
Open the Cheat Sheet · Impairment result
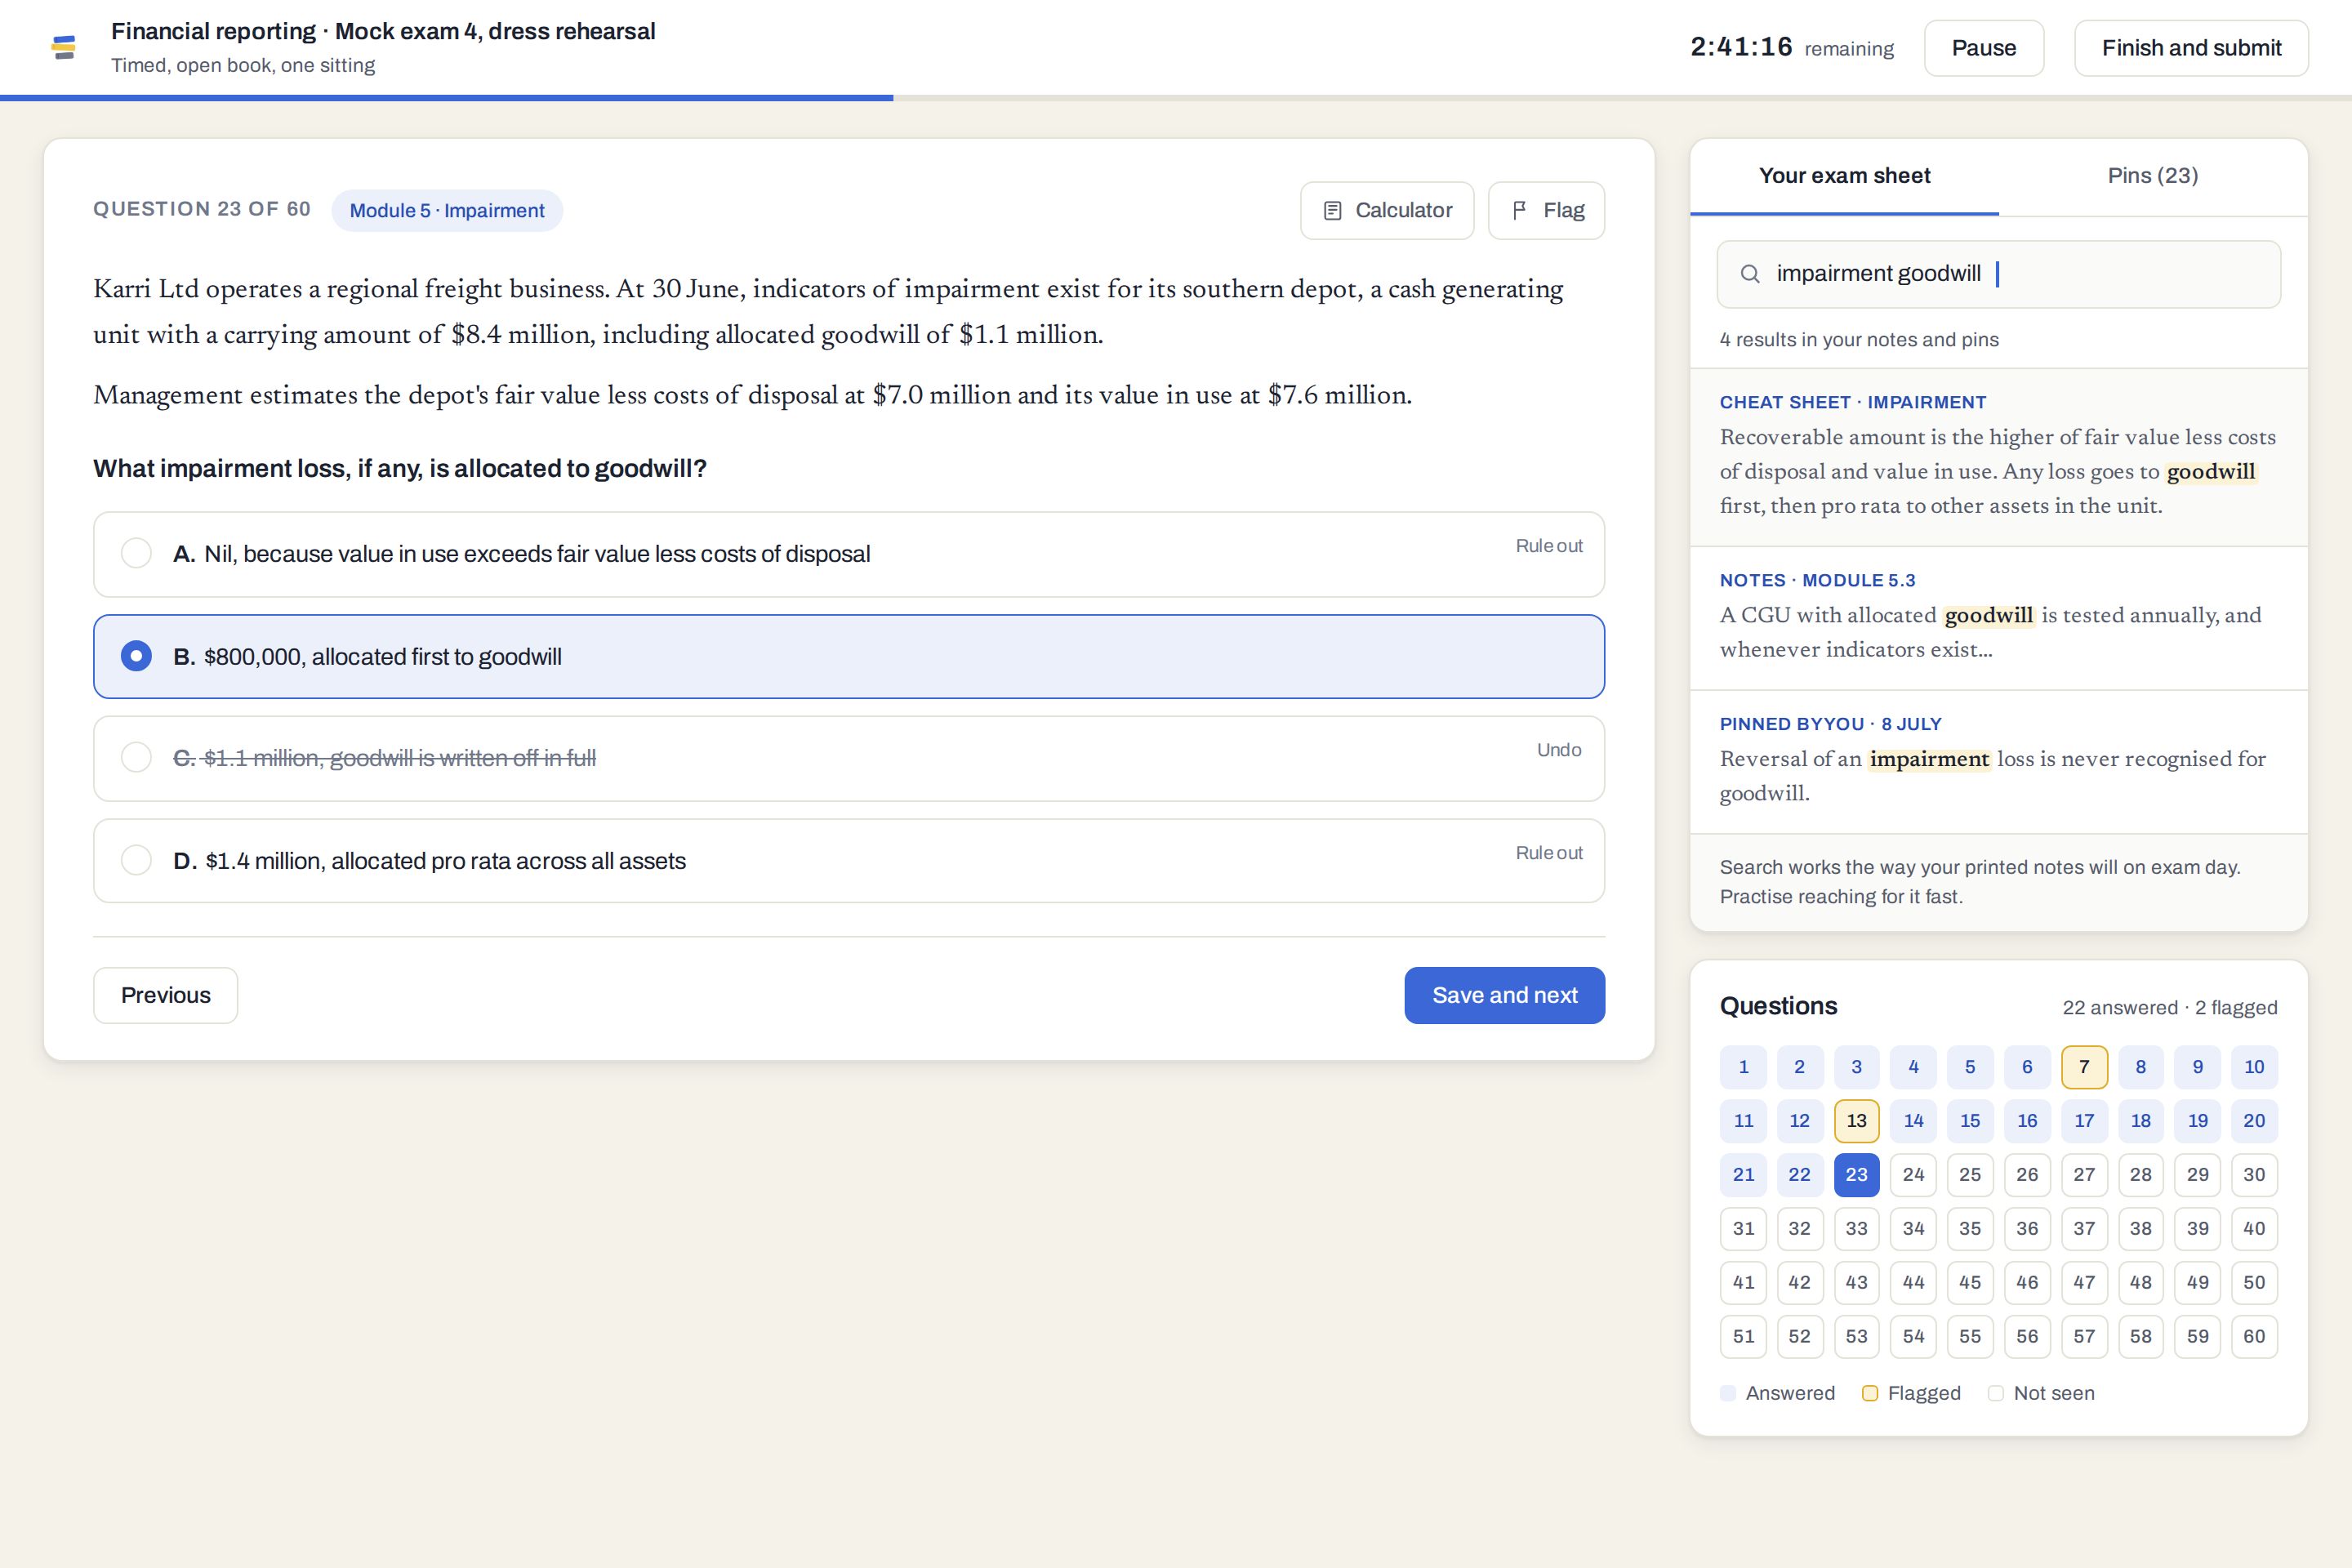pyautogui.click(x=1998, y=457)
